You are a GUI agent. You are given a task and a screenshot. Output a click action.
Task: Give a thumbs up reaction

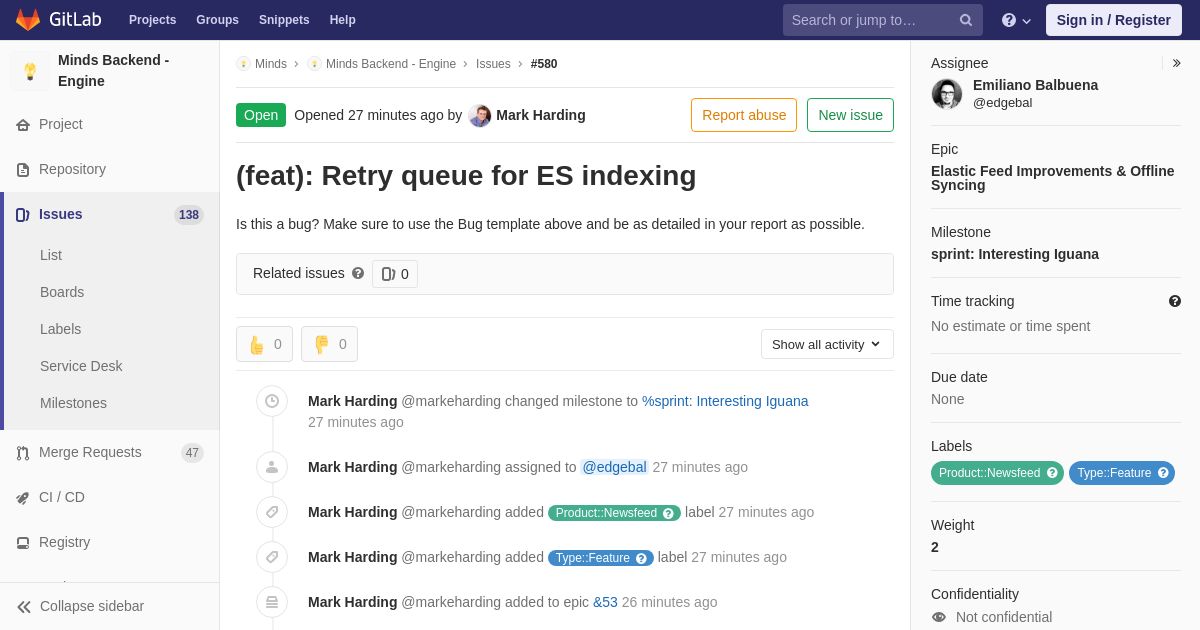(264, 344)
